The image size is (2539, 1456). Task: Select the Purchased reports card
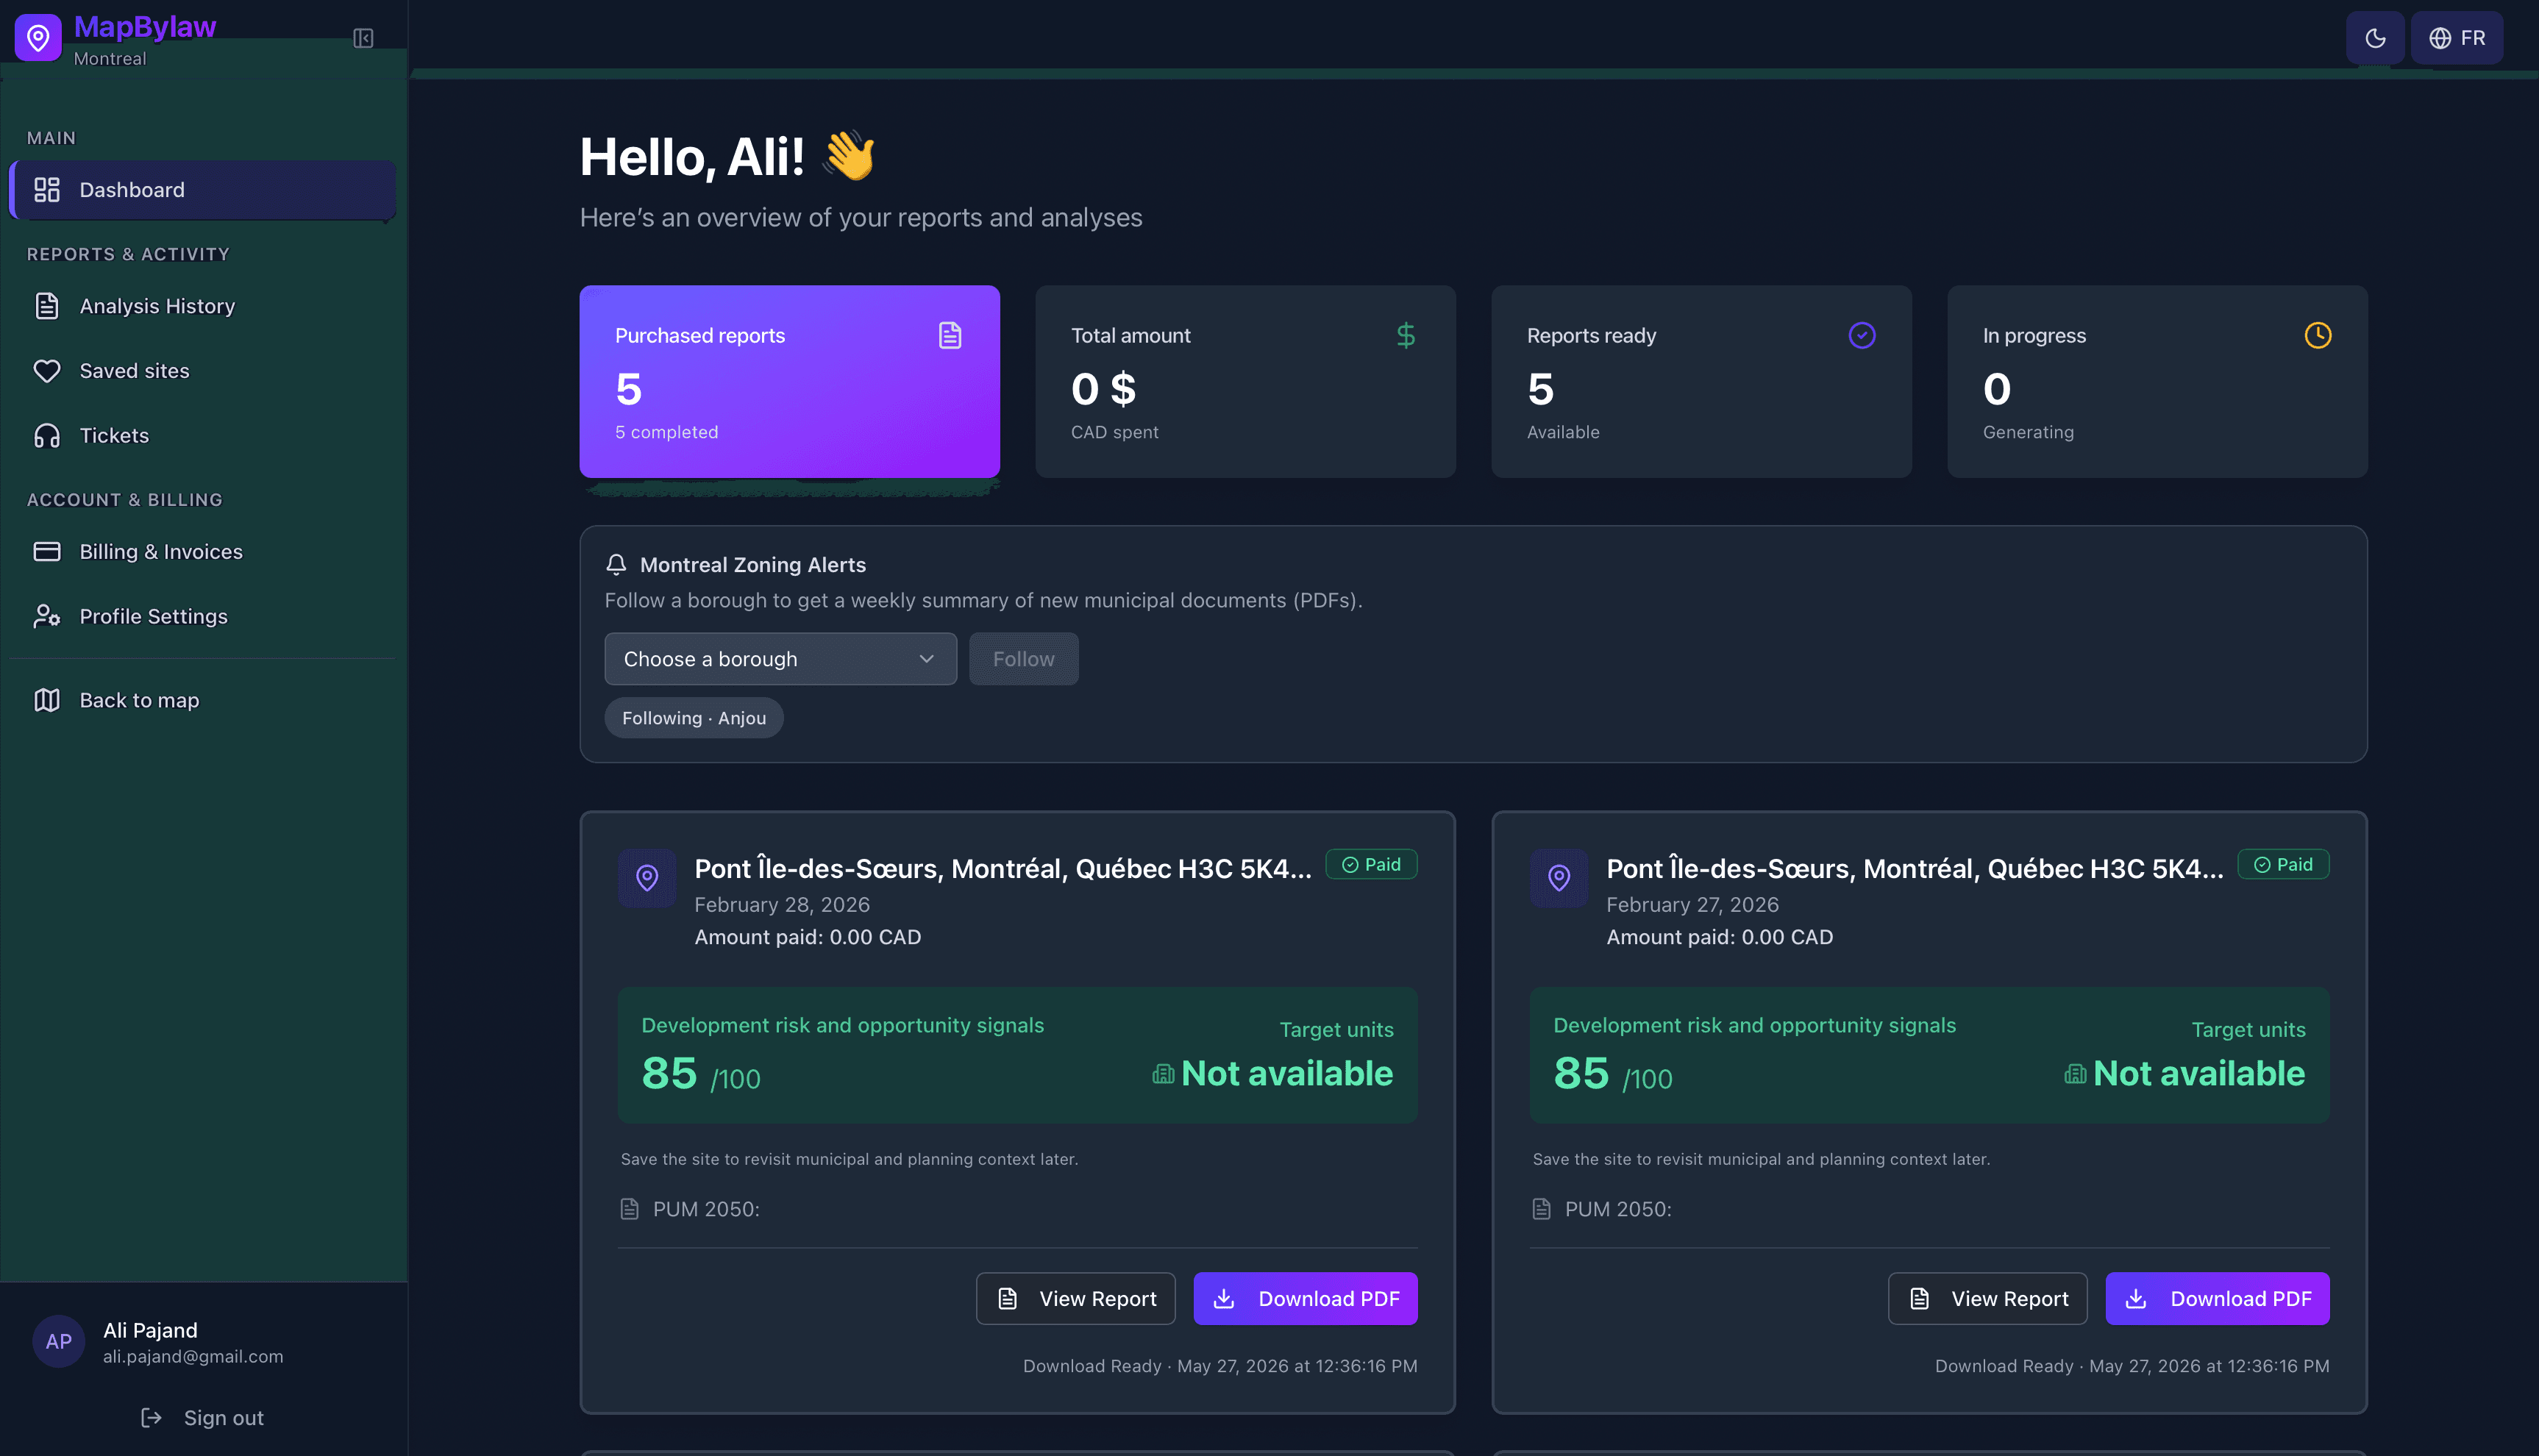pyautogui.click(x=789, y=382)
